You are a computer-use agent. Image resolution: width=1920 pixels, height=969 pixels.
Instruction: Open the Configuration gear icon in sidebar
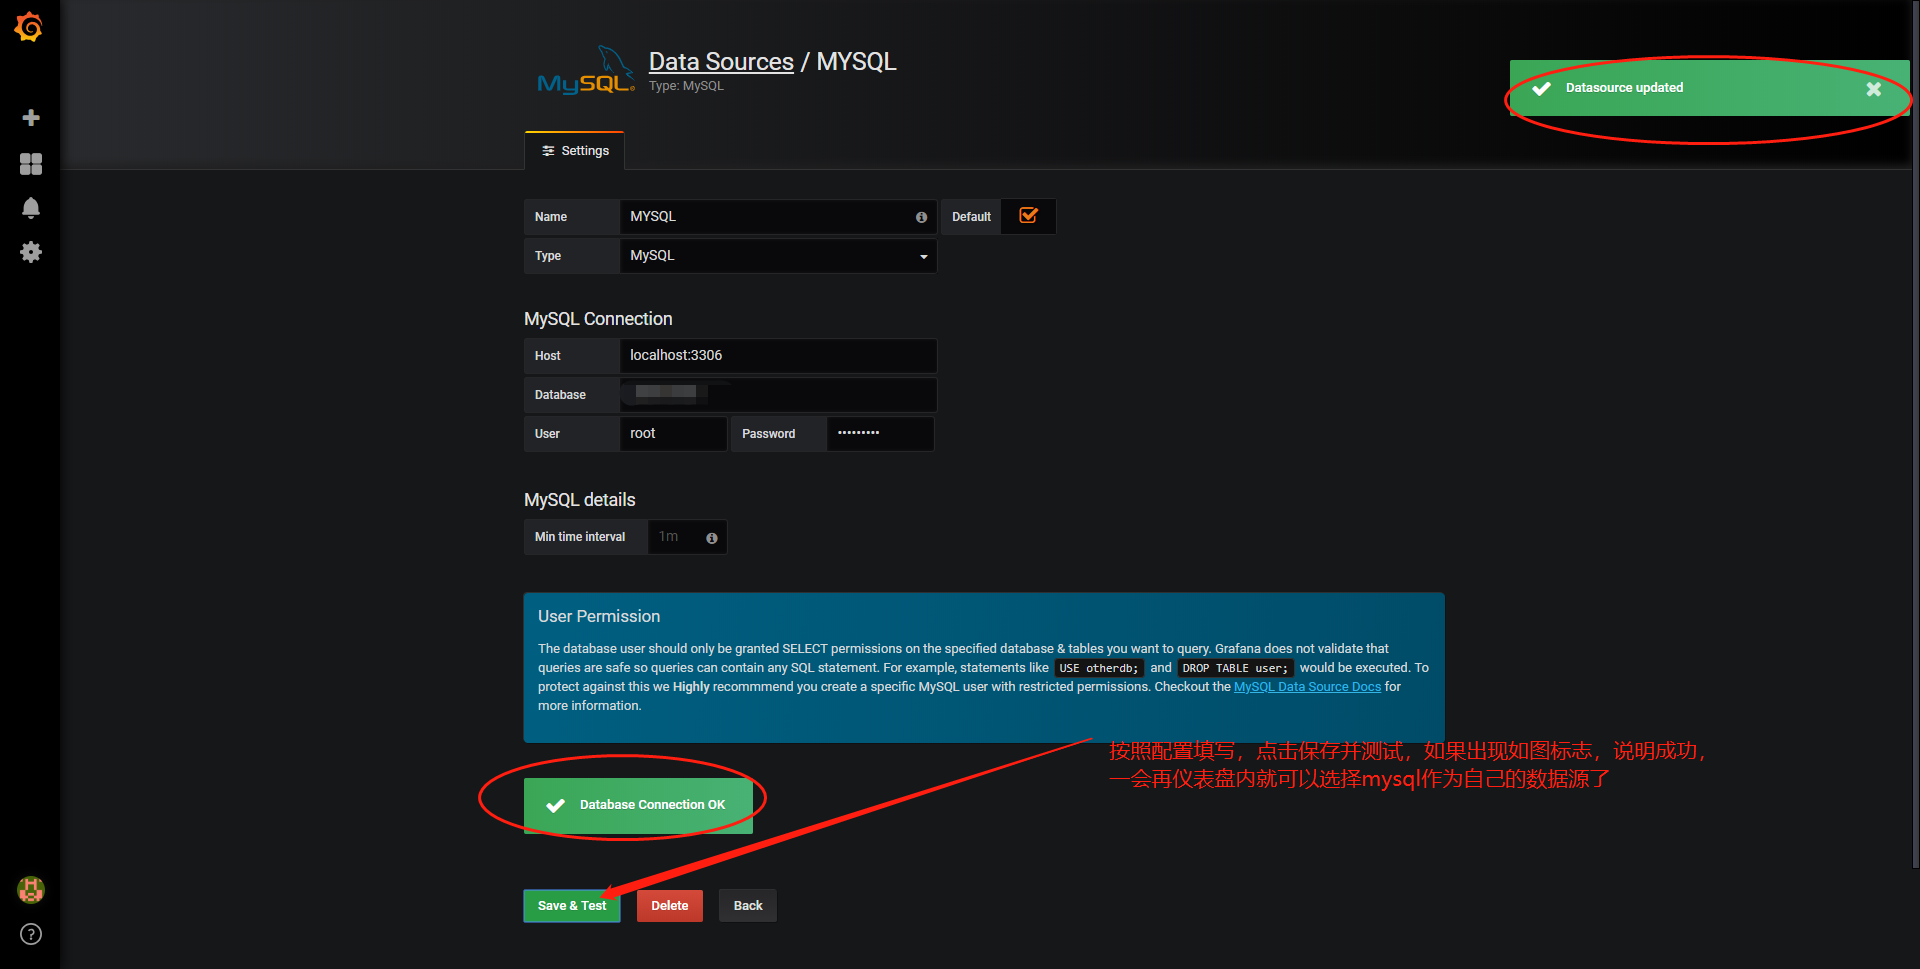coord(31,252)
